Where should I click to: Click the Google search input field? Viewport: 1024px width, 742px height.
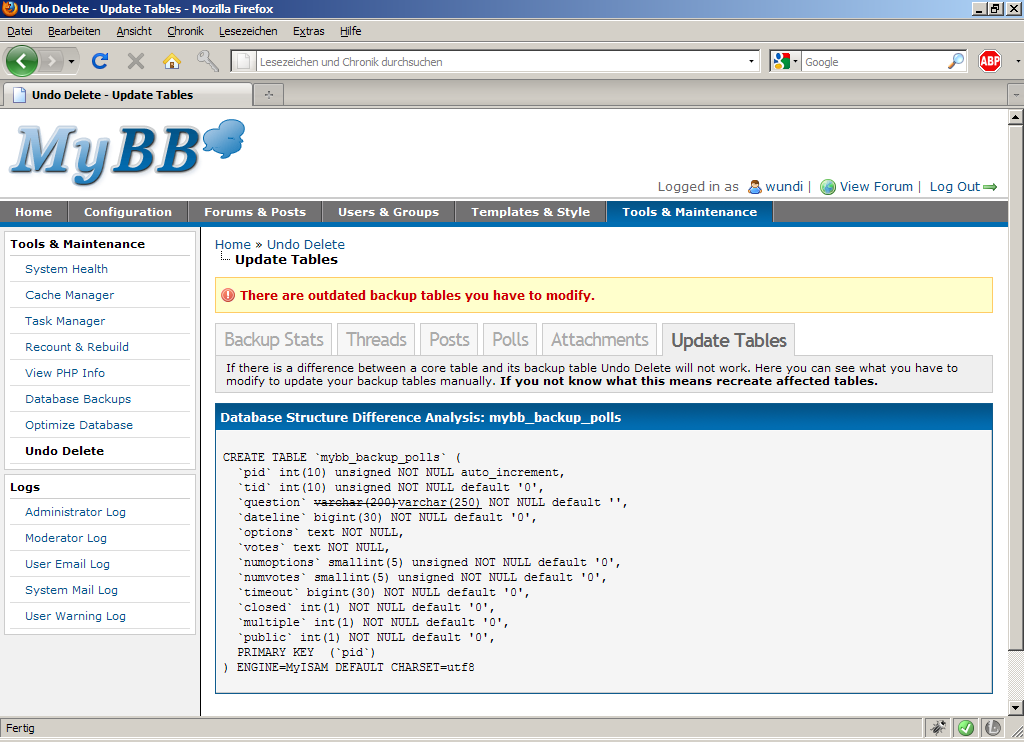tap(872, 61)
